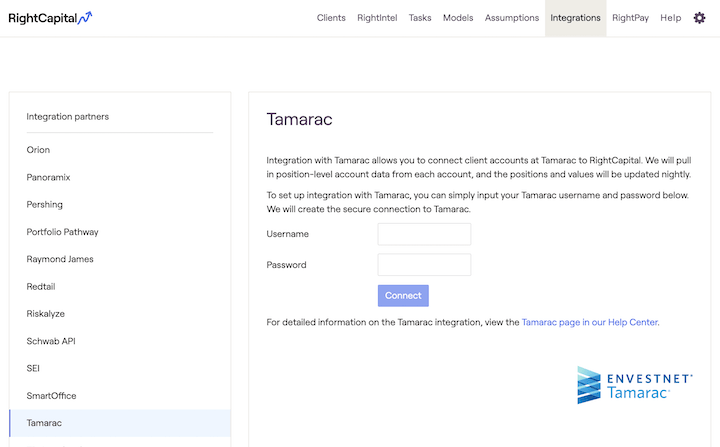Click the Envestnet Tamarac logo
Image resolution: width=720 pixels, height=447 pixels.
point(635,385)
